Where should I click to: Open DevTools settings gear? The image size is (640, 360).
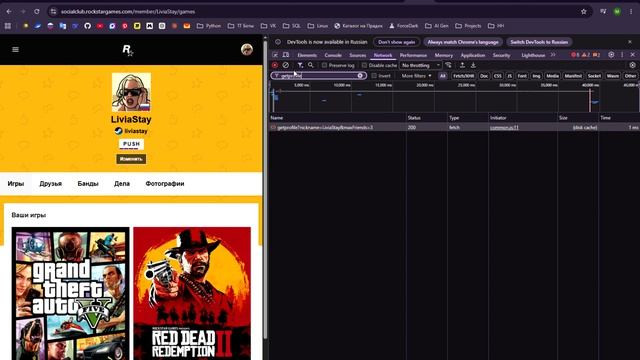[611, 55]
